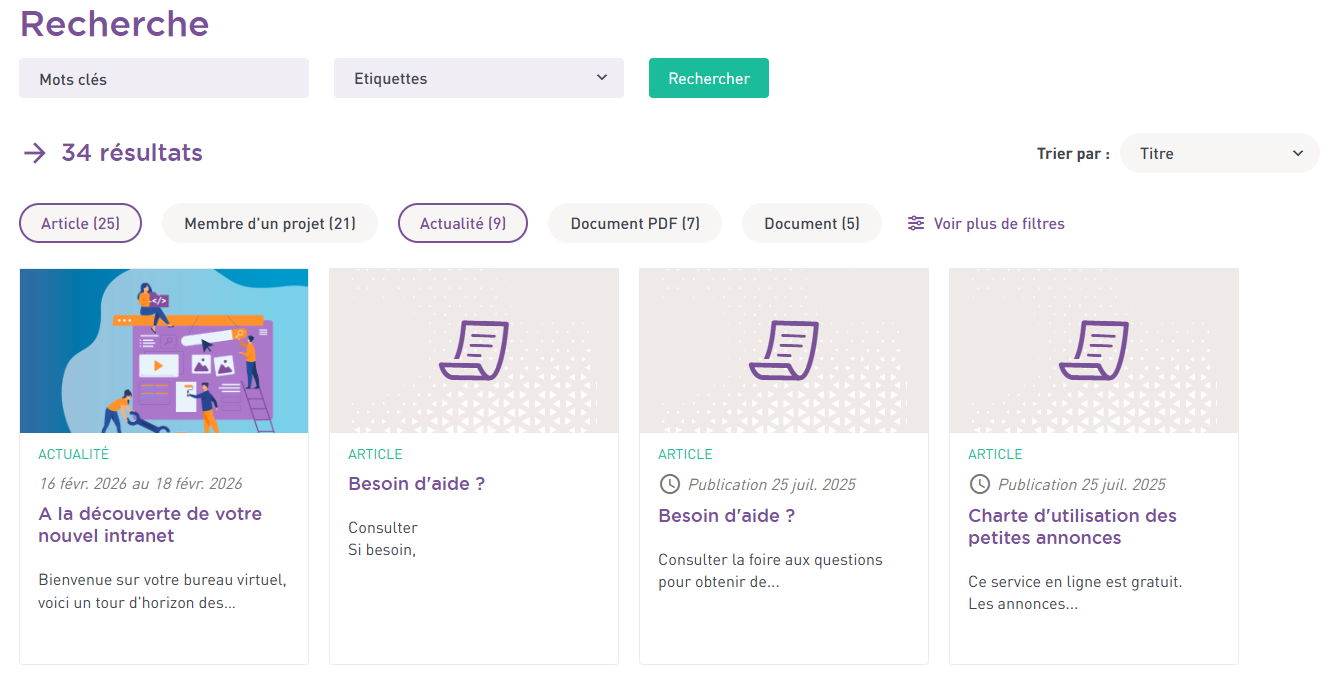Screen dimensions: 1336x676
Task: Enable the Document PDF (7) filter
Action: coord(635,224)
